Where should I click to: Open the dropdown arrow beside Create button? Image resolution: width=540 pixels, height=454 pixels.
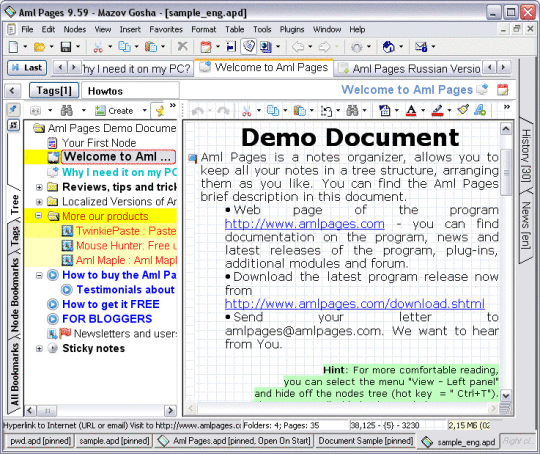145,111
